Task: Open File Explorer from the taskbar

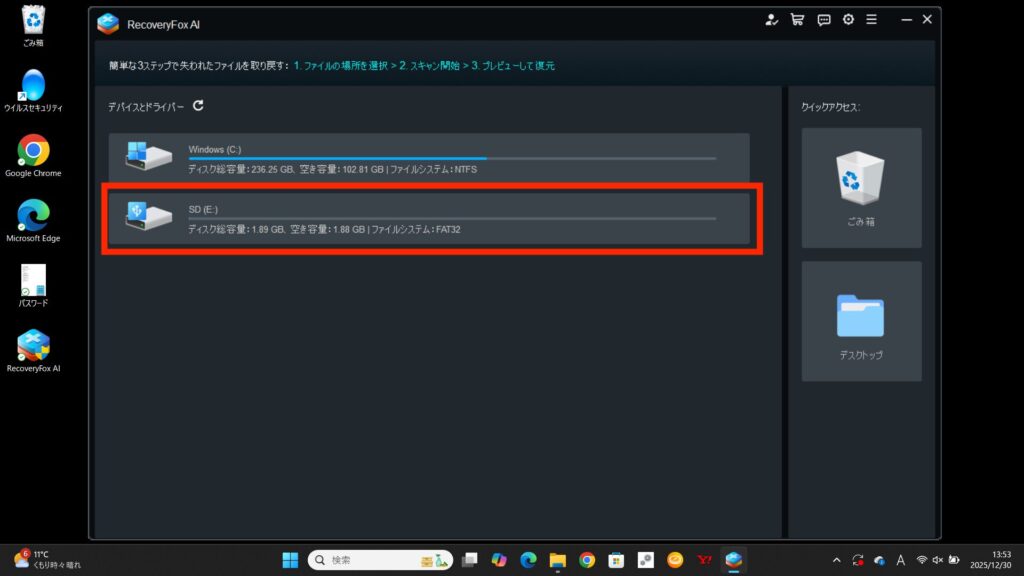Action: click(557, 560)
